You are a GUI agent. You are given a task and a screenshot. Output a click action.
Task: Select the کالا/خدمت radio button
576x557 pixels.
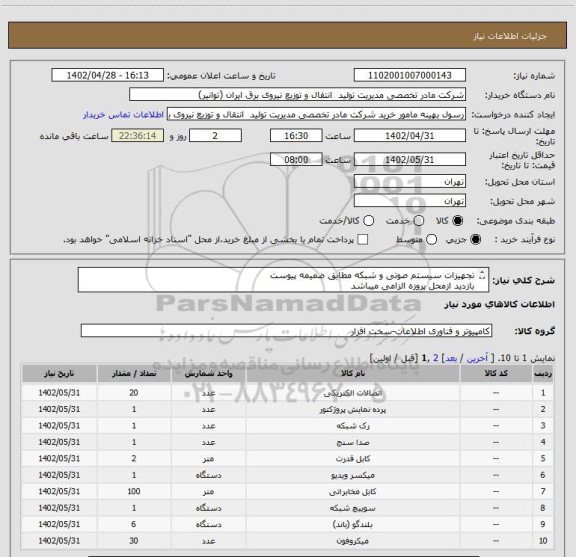coord(368,220)
